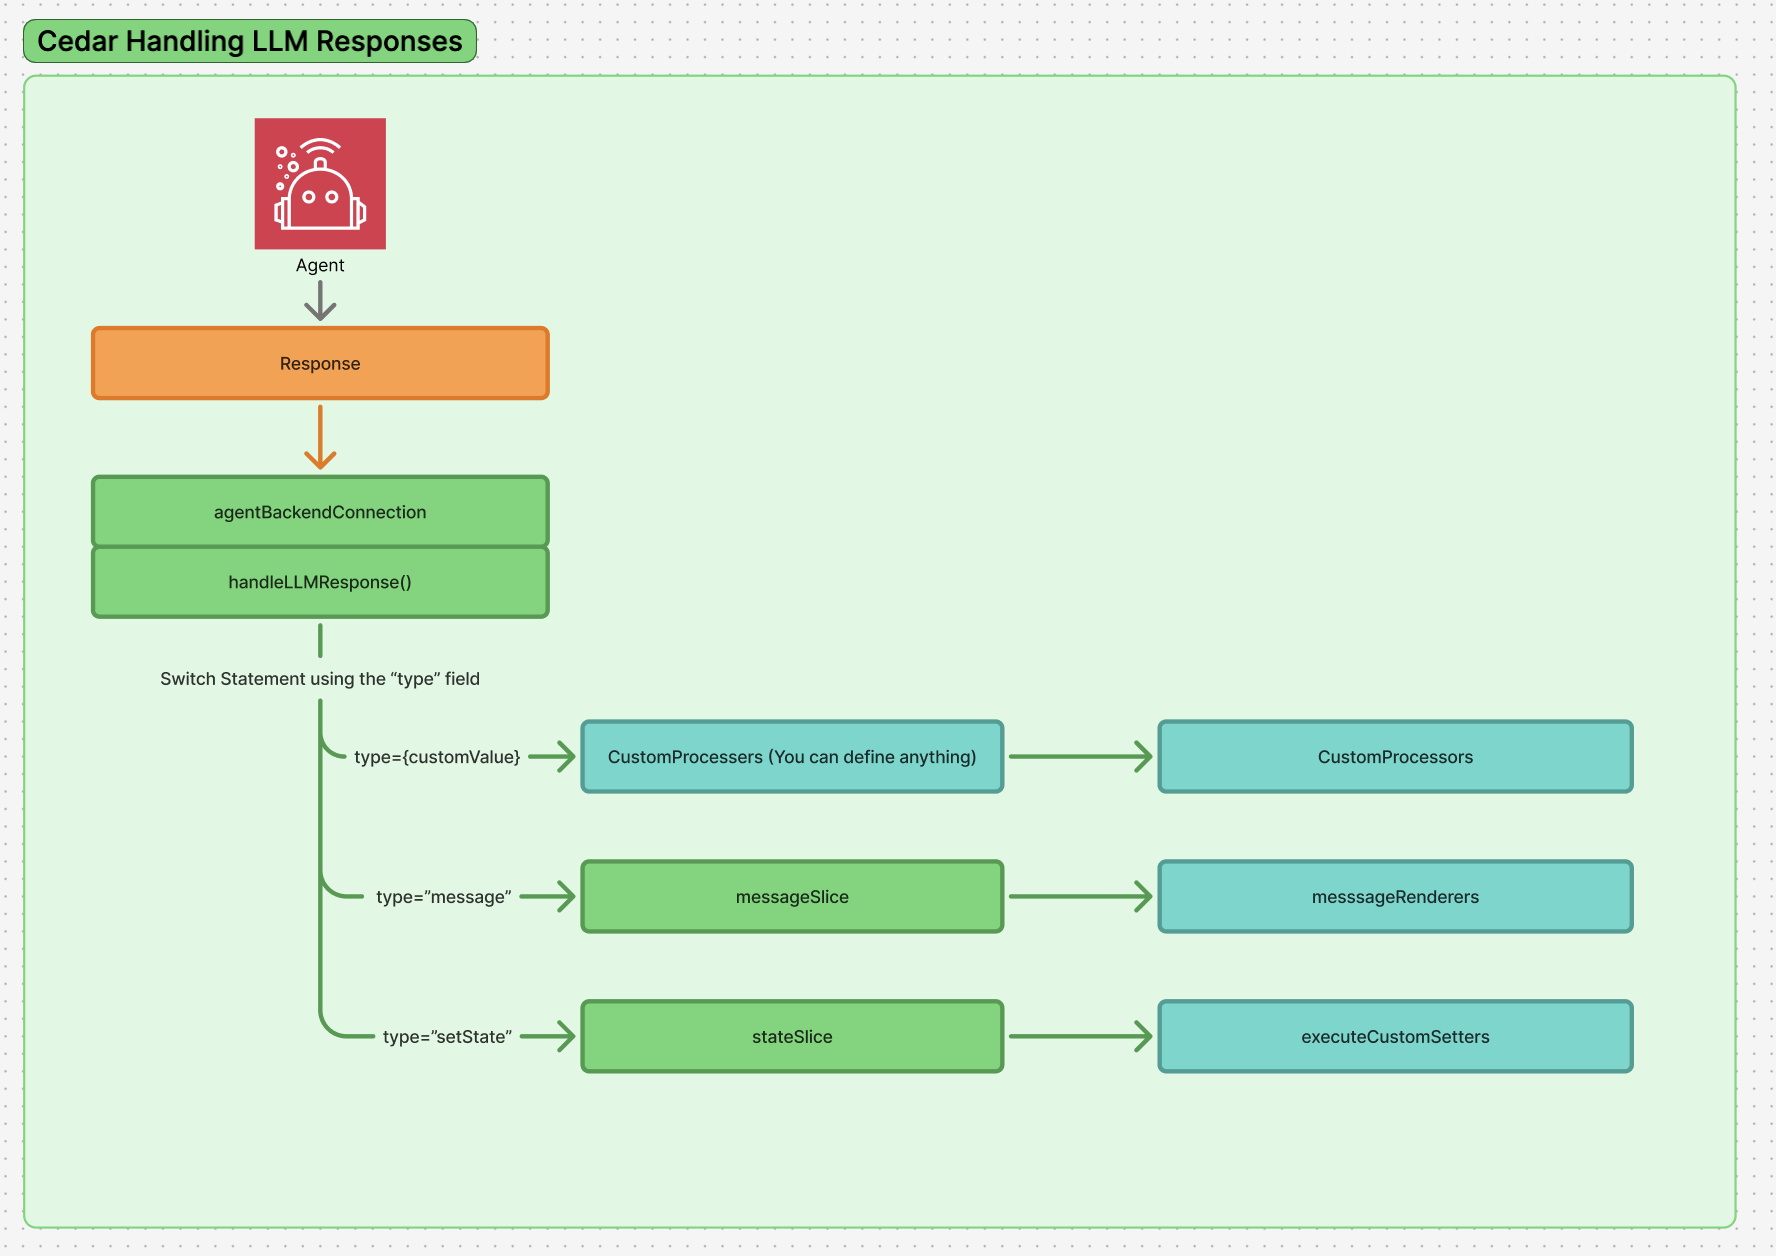Select the stateSlice box
The width and height of the screenshot is (1776, 1256).
click(792, 1037)
